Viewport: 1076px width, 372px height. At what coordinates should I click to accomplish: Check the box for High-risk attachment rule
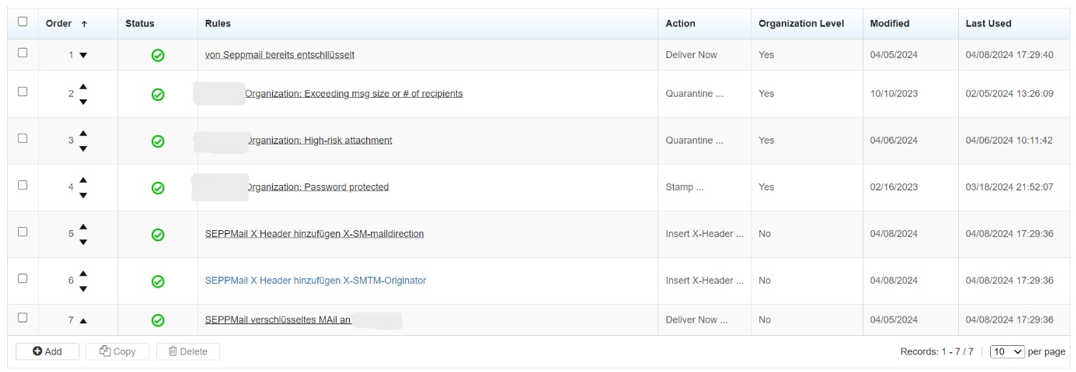point(23,138)
